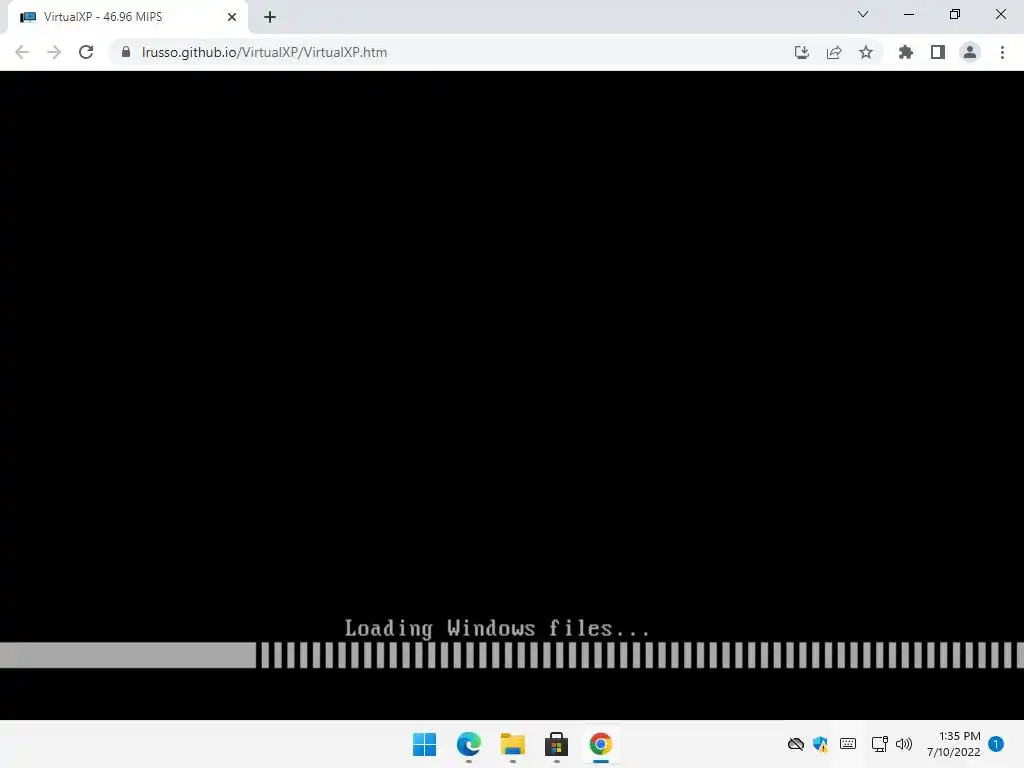Switch to Chrome in the taskbar
This screenshot has height=768, width=1024.
601,744
